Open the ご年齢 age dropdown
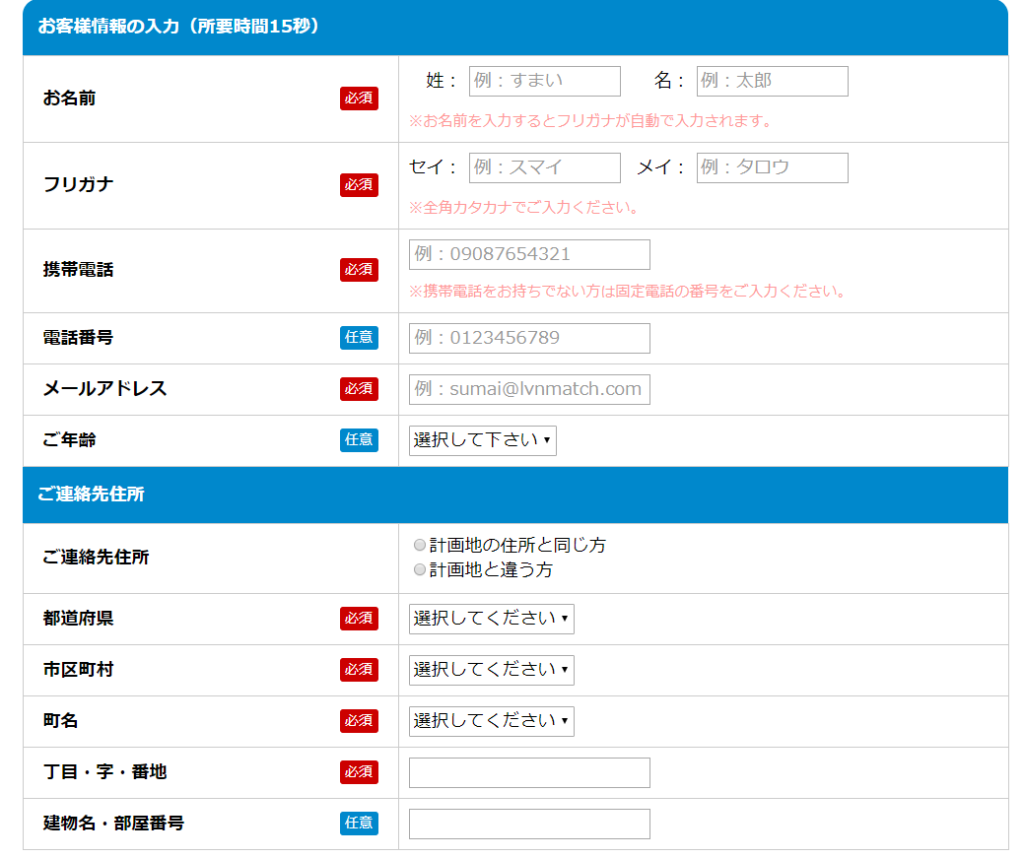The height and width of the screenshot is (858, 1024). [x=483, y=440]
